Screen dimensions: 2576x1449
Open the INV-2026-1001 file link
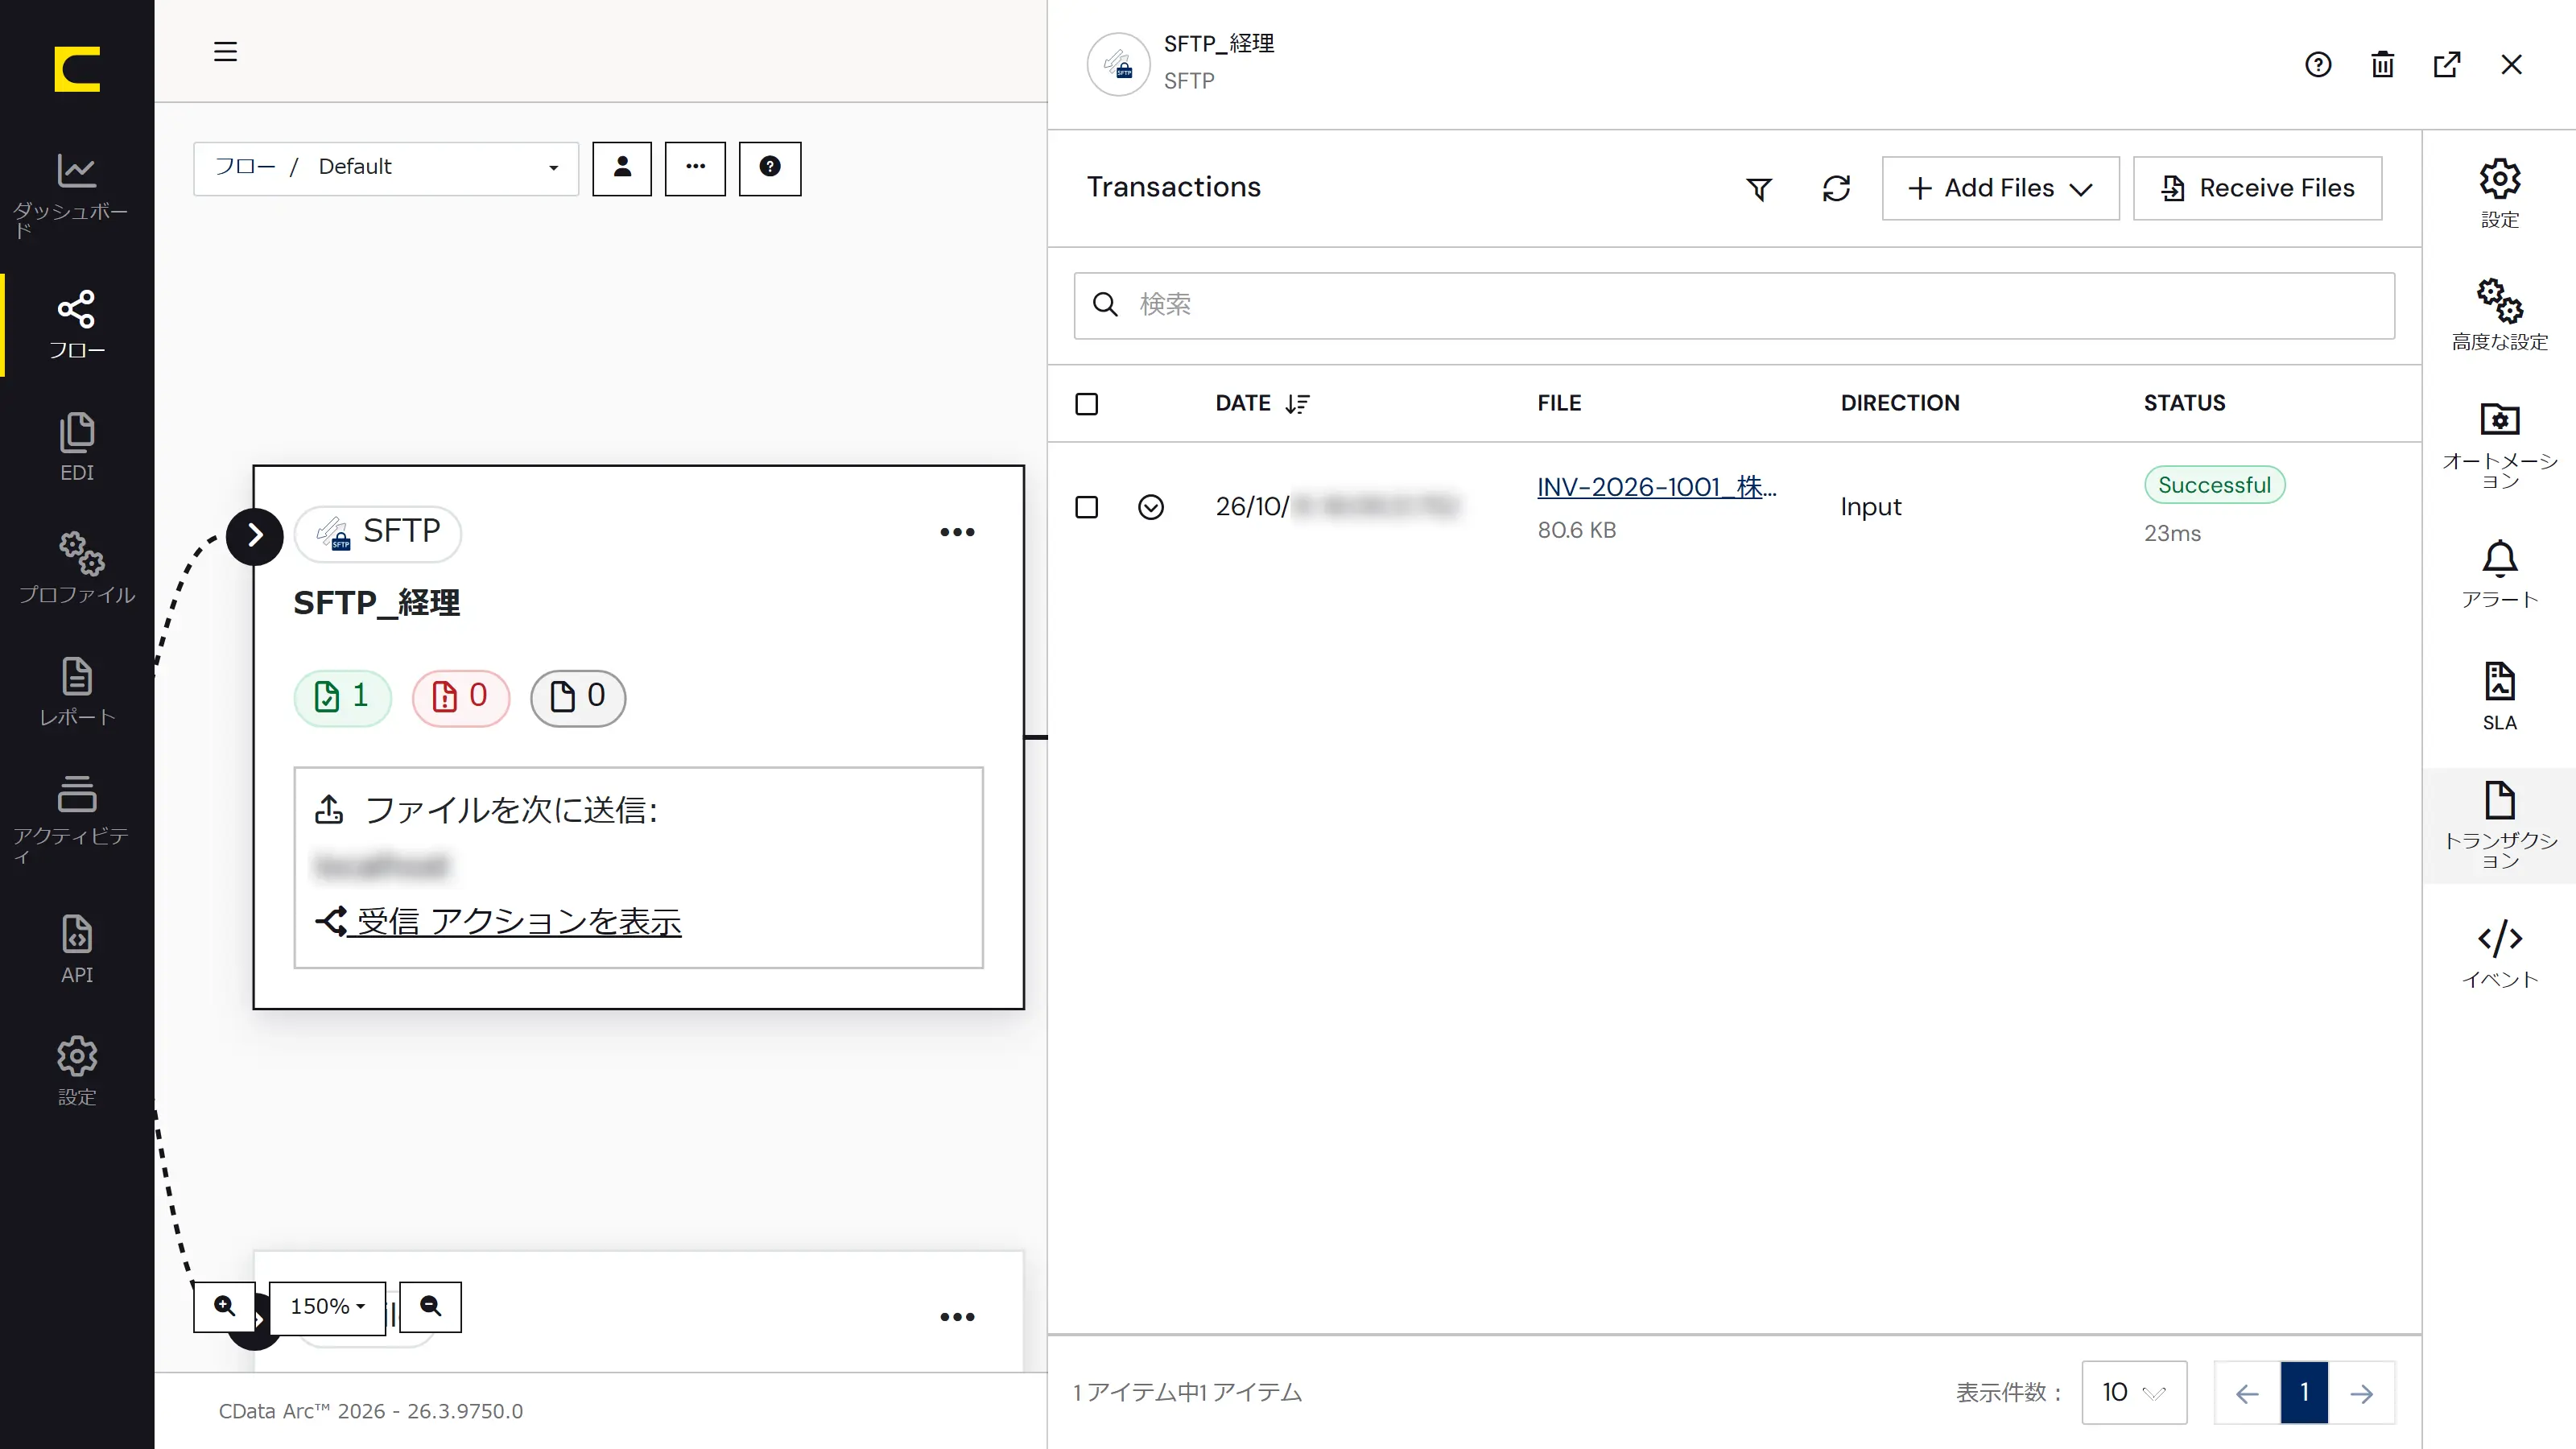pos(1656,487)
